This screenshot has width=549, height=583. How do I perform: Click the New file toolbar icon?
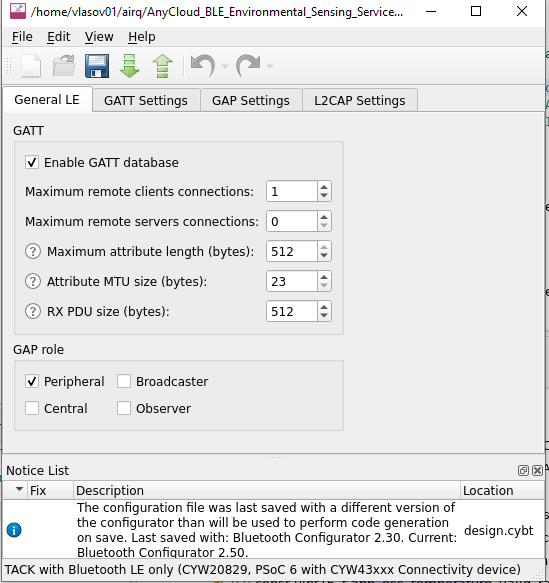click(x=31, y=66)
